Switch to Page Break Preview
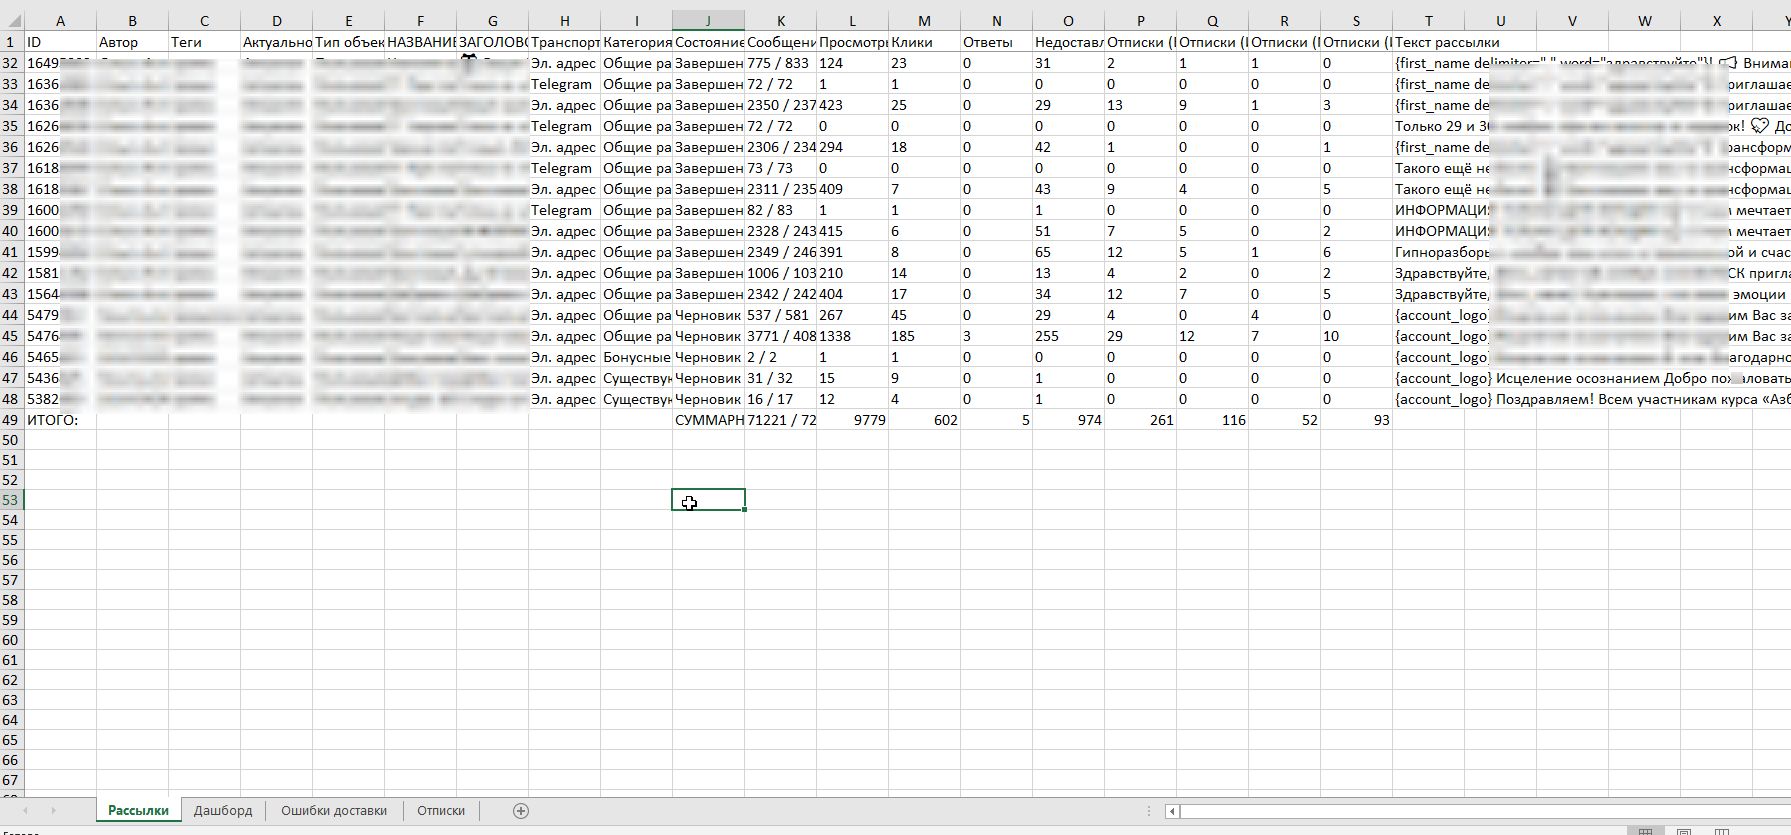The image size is (1791, 835). coord(1721,831)
